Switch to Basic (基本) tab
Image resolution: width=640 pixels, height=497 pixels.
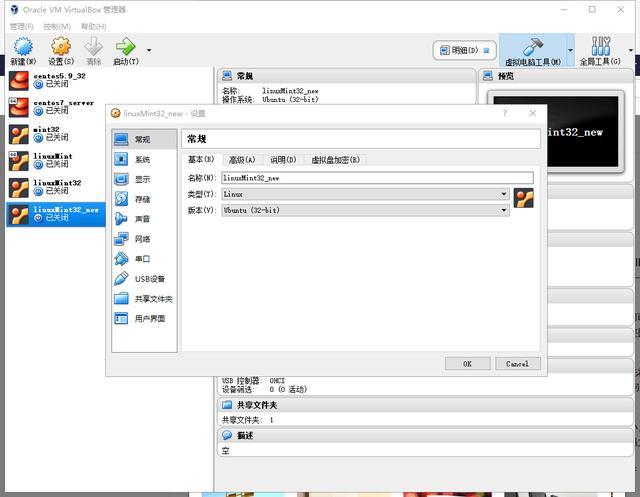pos(201,159)
